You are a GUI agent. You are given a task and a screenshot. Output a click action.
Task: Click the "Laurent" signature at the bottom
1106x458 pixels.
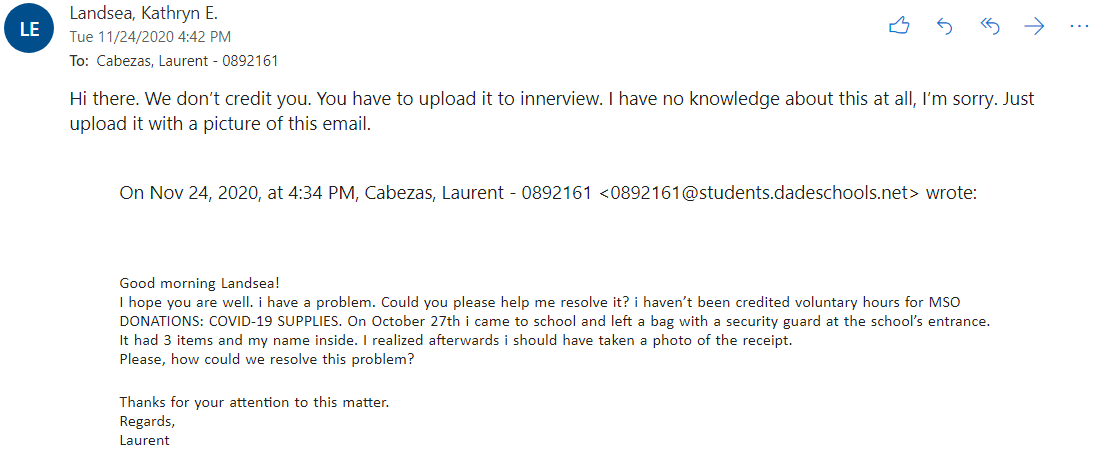coord(144,440)
